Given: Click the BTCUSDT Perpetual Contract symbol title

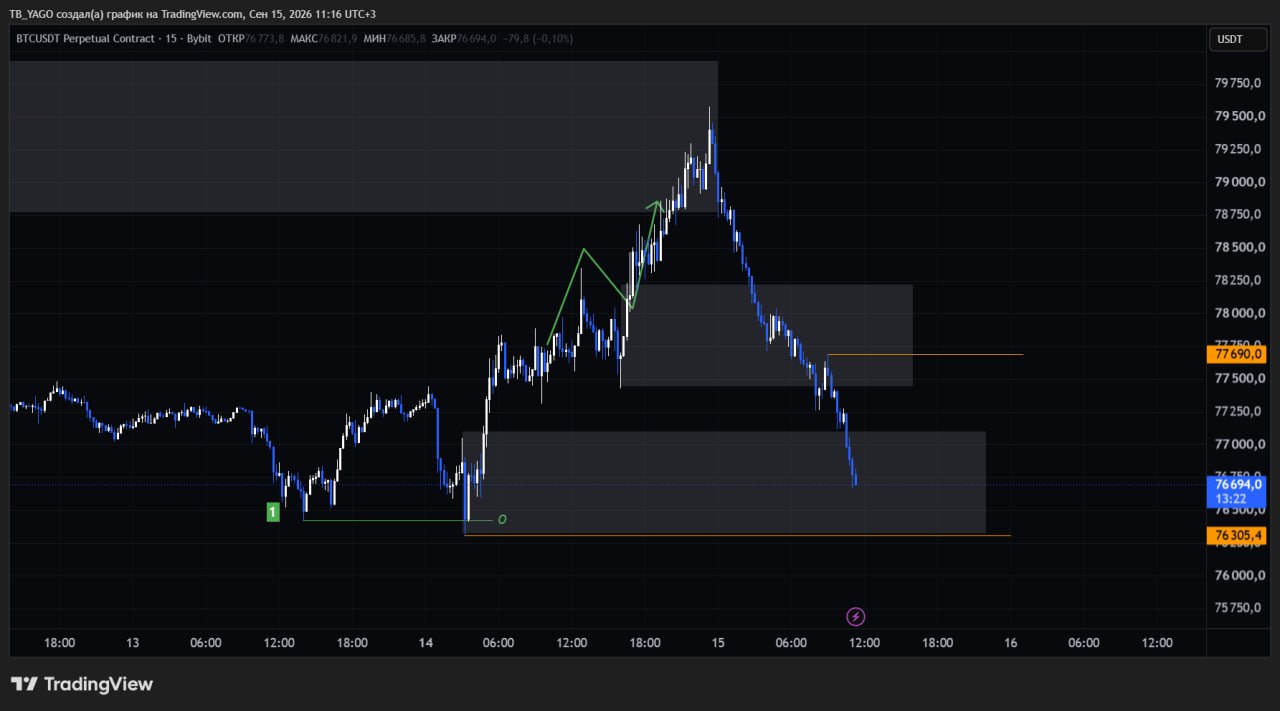Looking at the screenshot, I should click(x=85, y=38).
